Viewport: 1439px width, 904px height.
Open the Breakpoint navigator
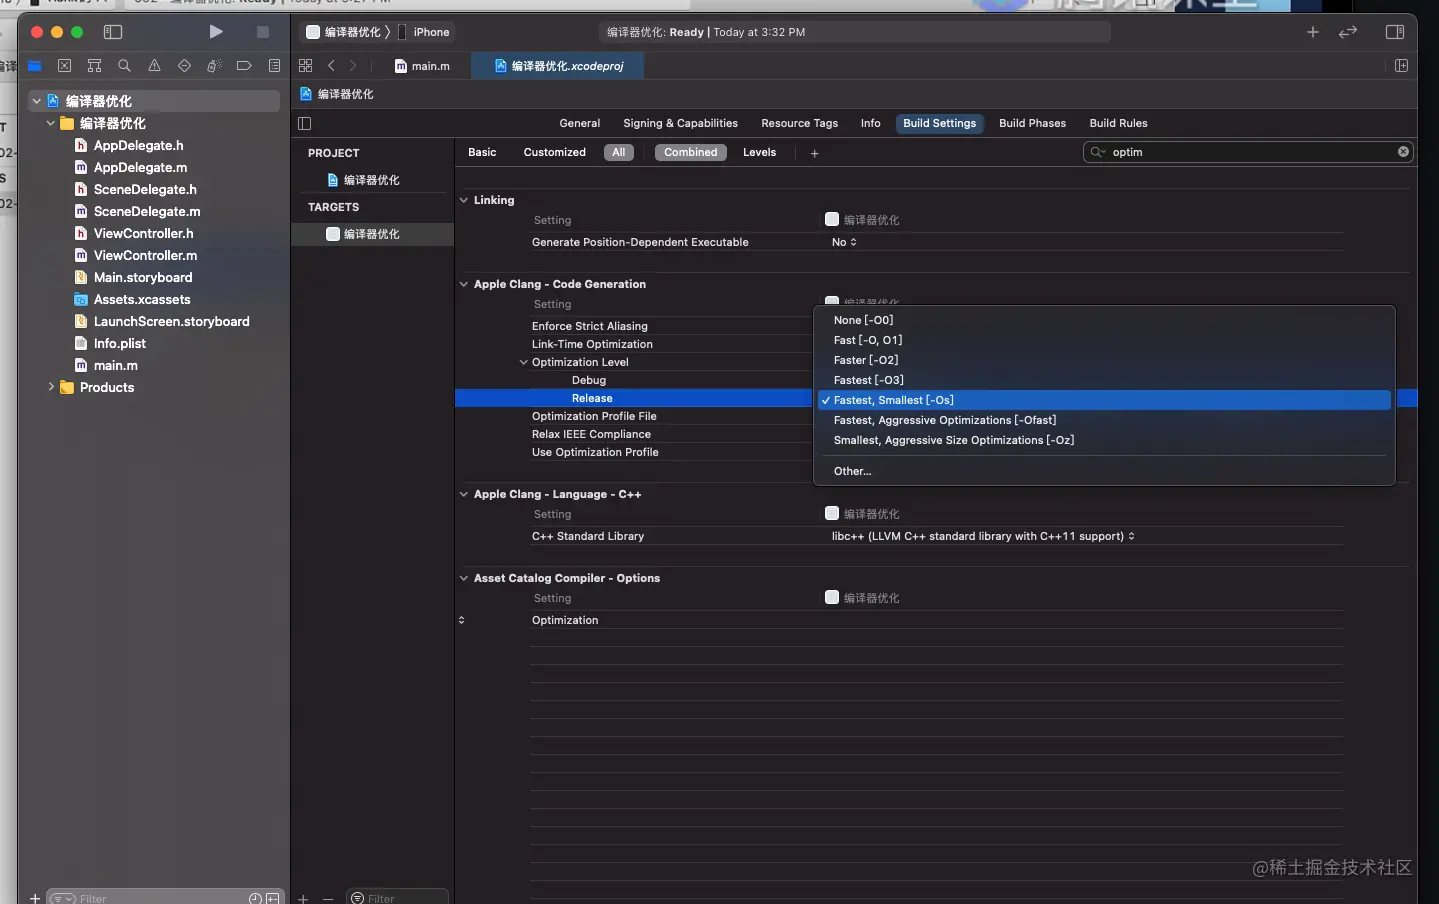tap(244, 66)
